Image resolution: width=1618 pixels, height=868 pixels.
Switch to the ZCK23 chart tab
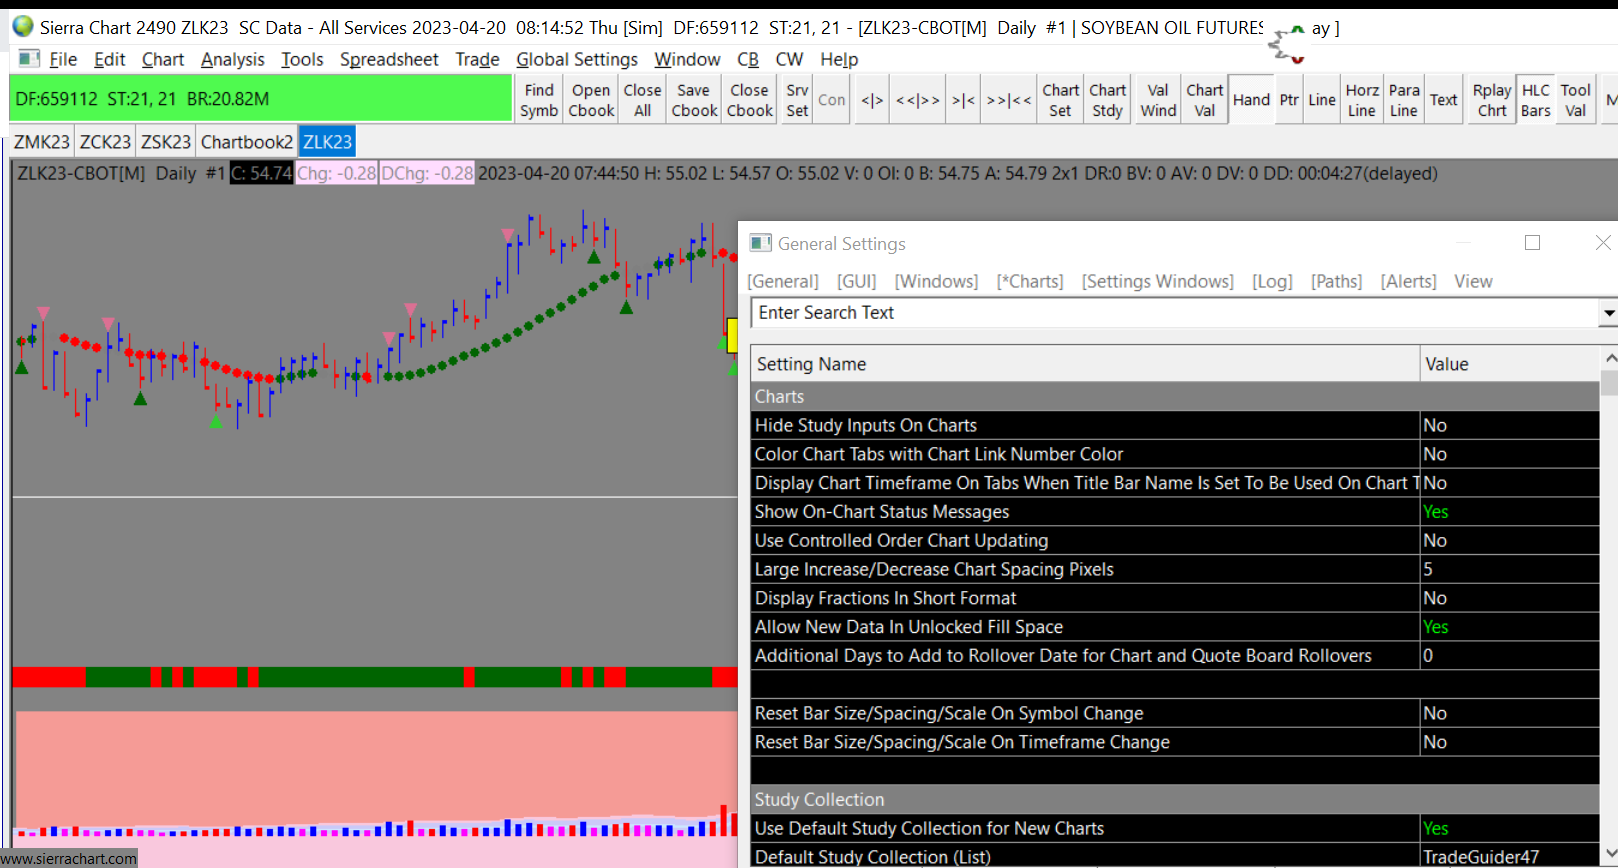tap(105, 142)
